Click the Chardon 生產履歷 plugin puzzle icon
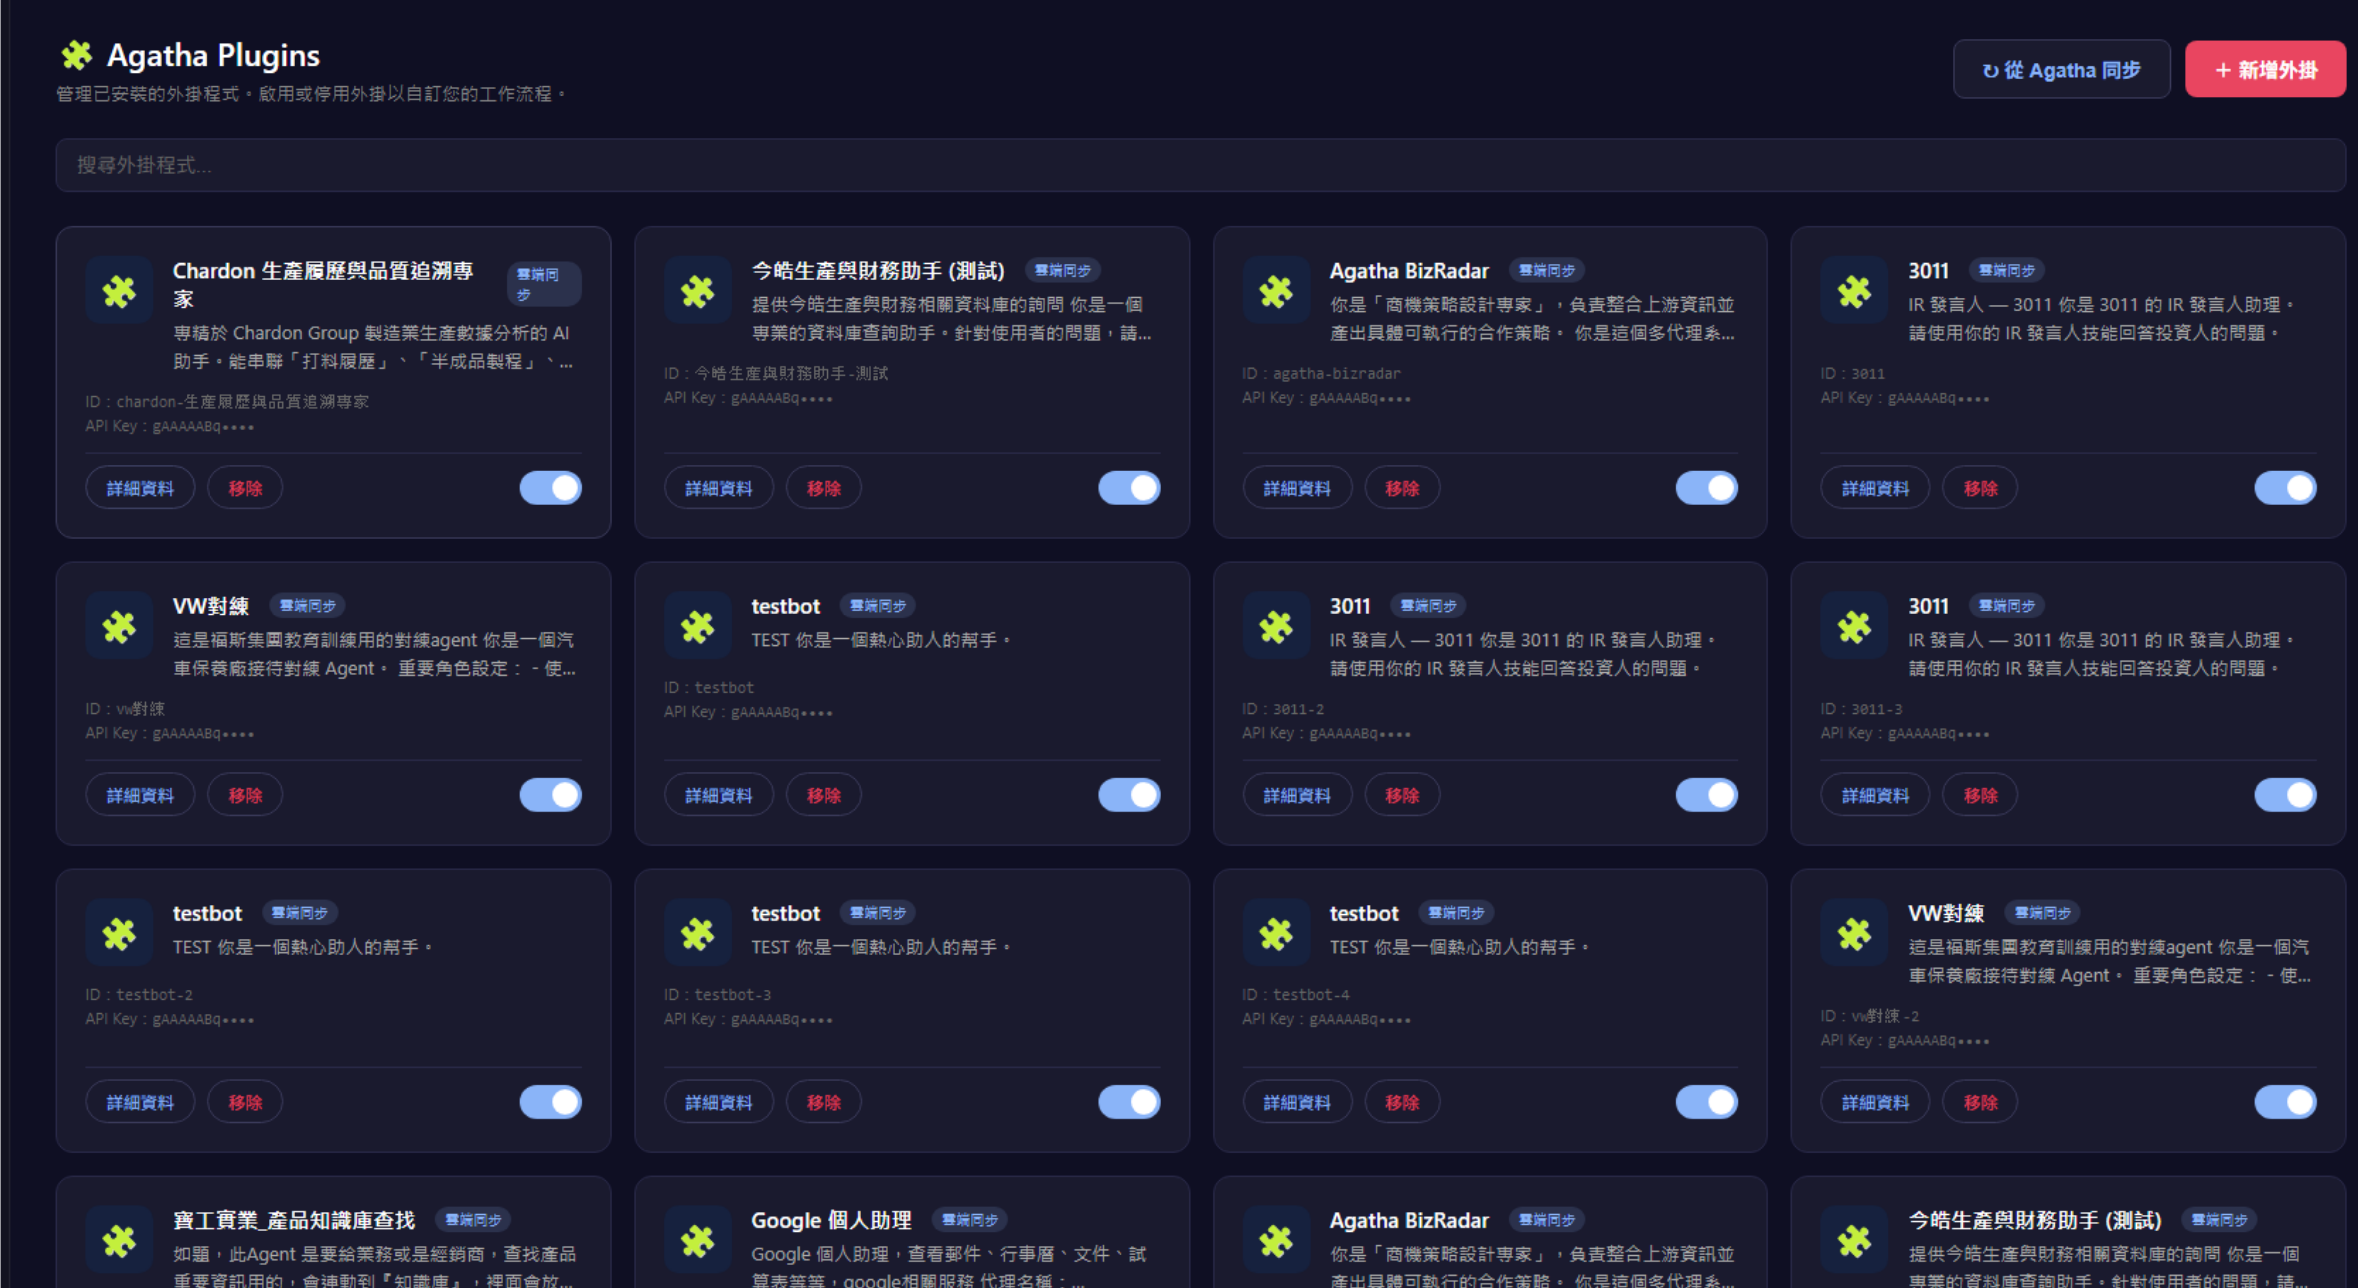This screenshot has width=2358, height=1288. (x=119, y=291)
